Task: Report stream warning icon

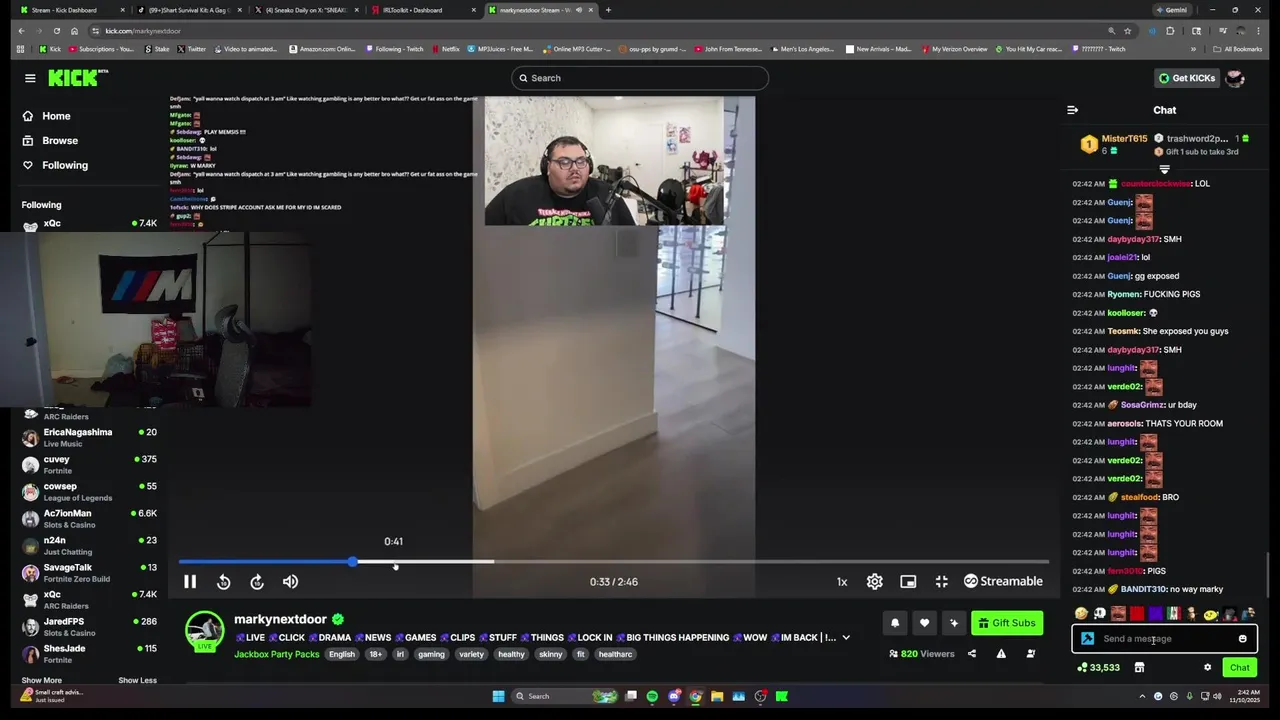Action: click(1001, 654)
